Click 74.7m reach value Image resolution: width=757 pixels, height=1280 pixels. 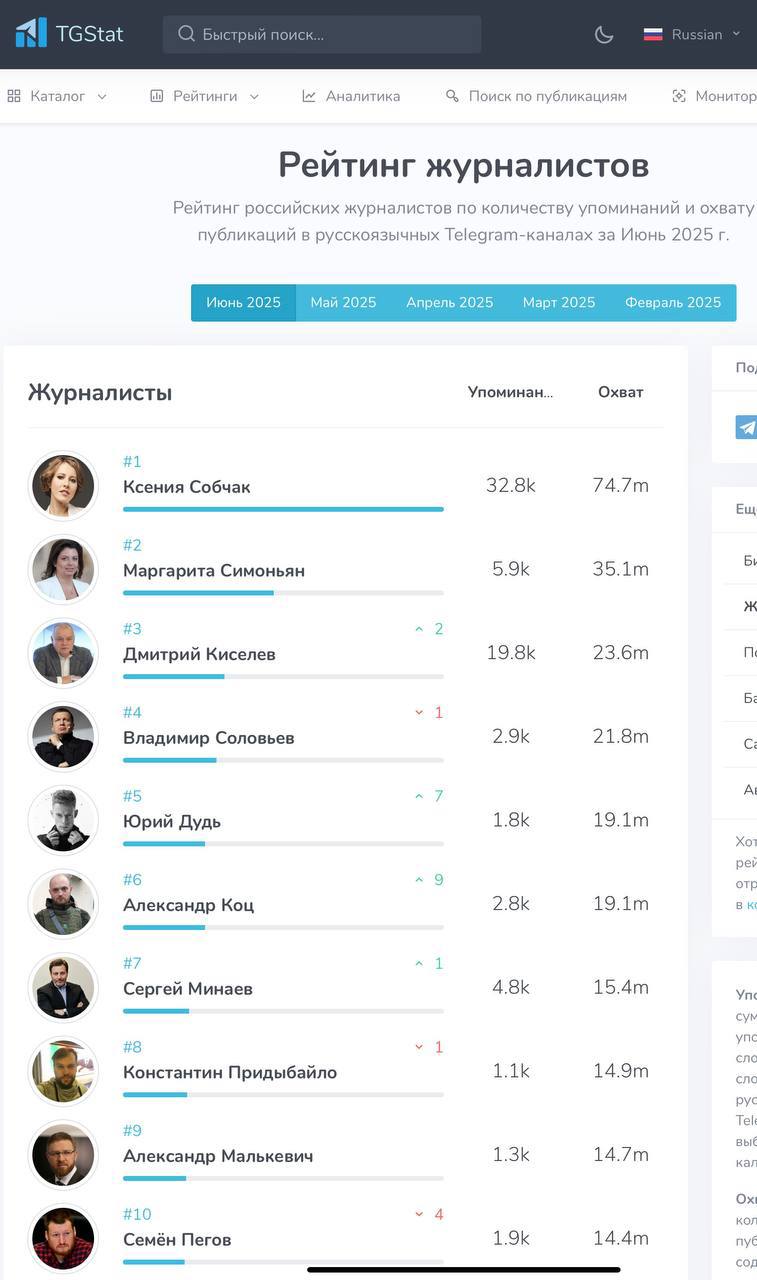(x=621, y=486)
